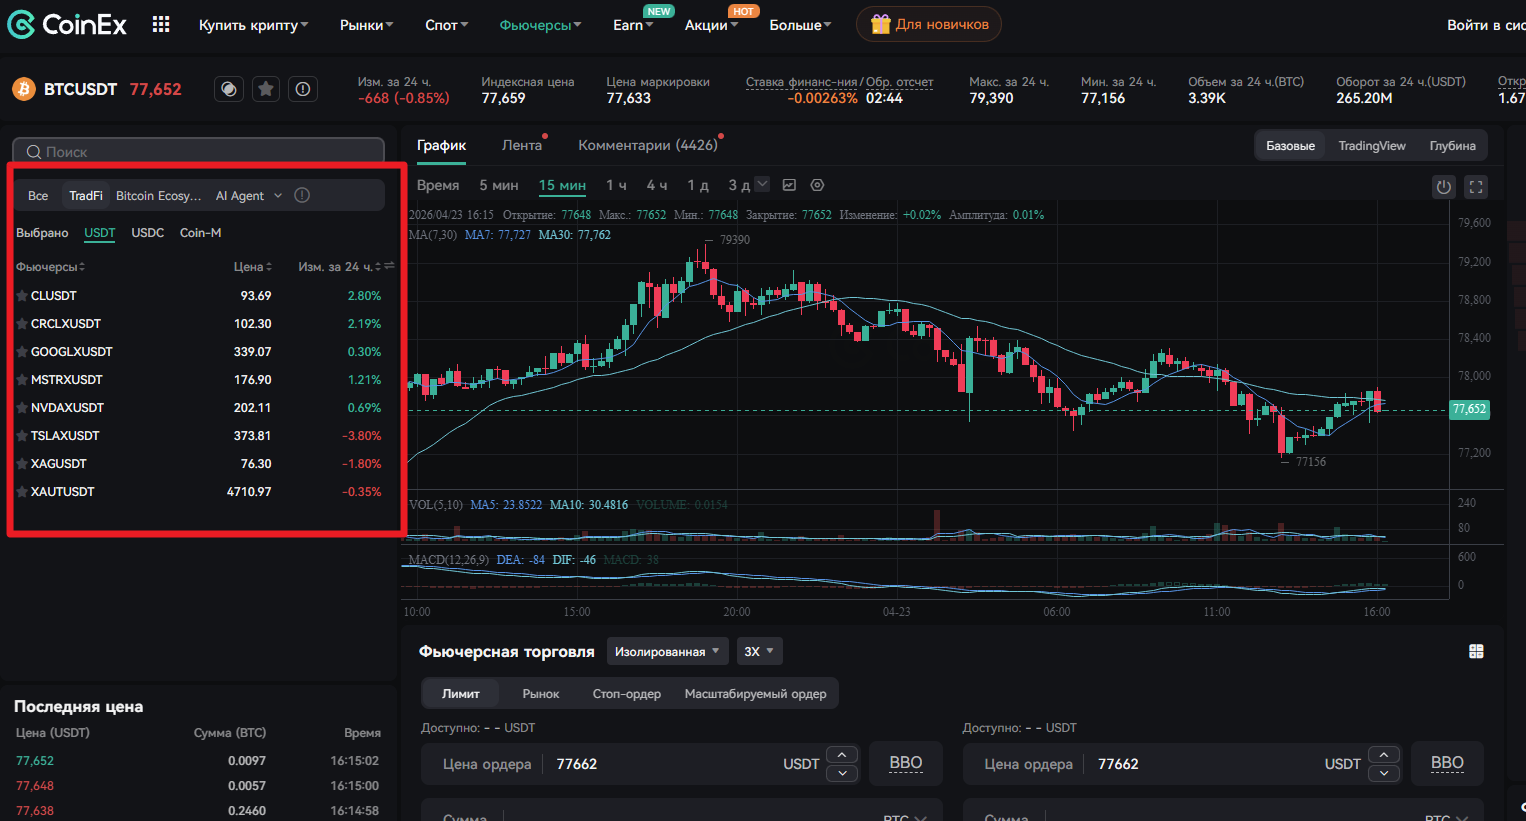Click the BBO button next to order price

tap(905, 762)
